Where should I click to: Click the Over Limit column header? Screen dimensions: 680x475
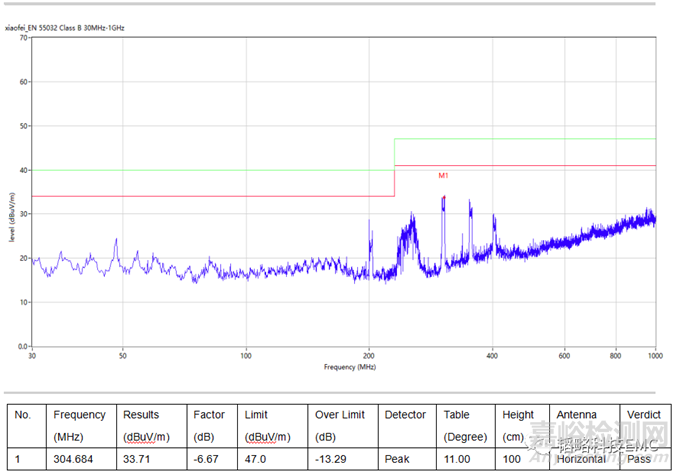point(339,415)
